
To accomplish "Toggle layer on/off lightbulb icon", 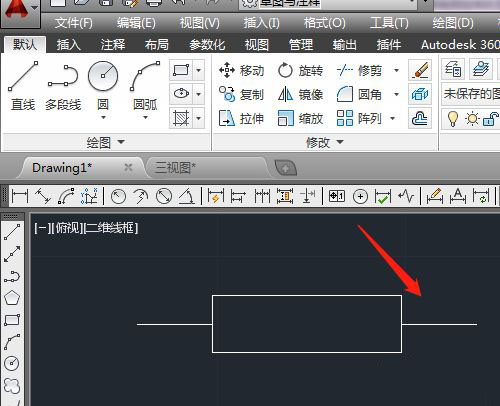I will click(452, 118).
